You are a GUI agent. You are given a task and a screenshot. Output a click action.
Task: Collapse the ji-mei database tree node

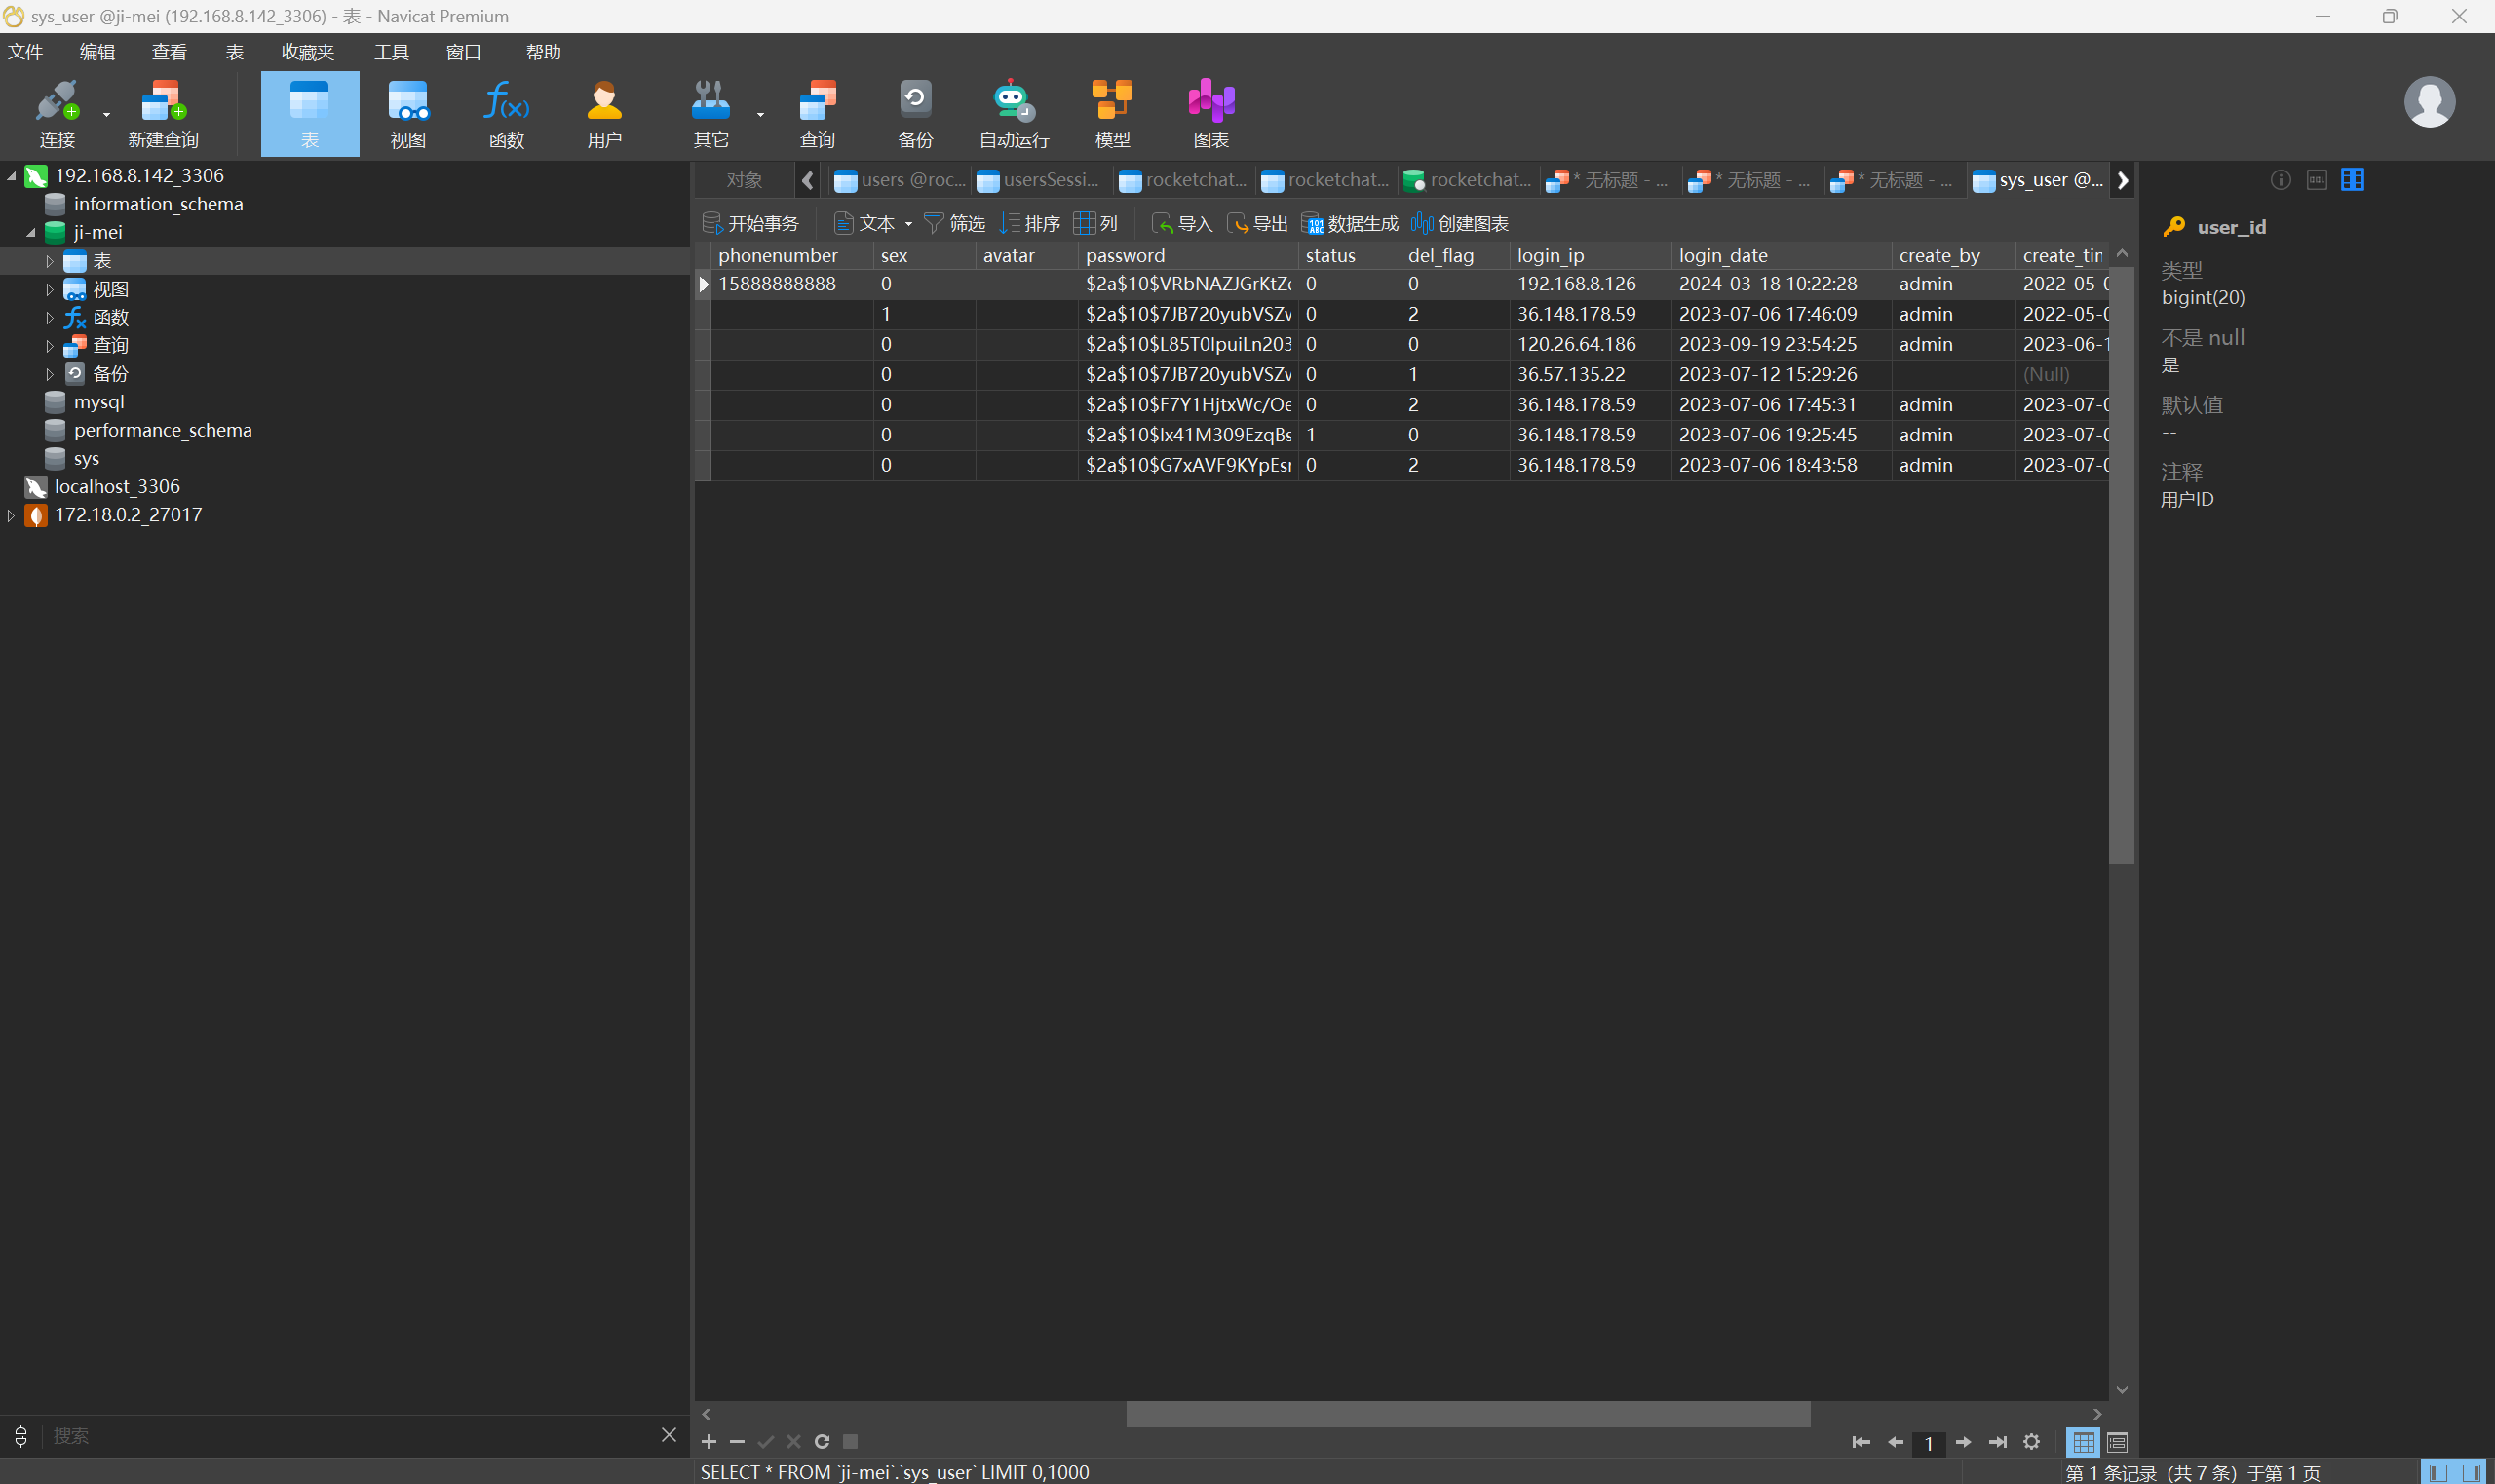point(30,232)
